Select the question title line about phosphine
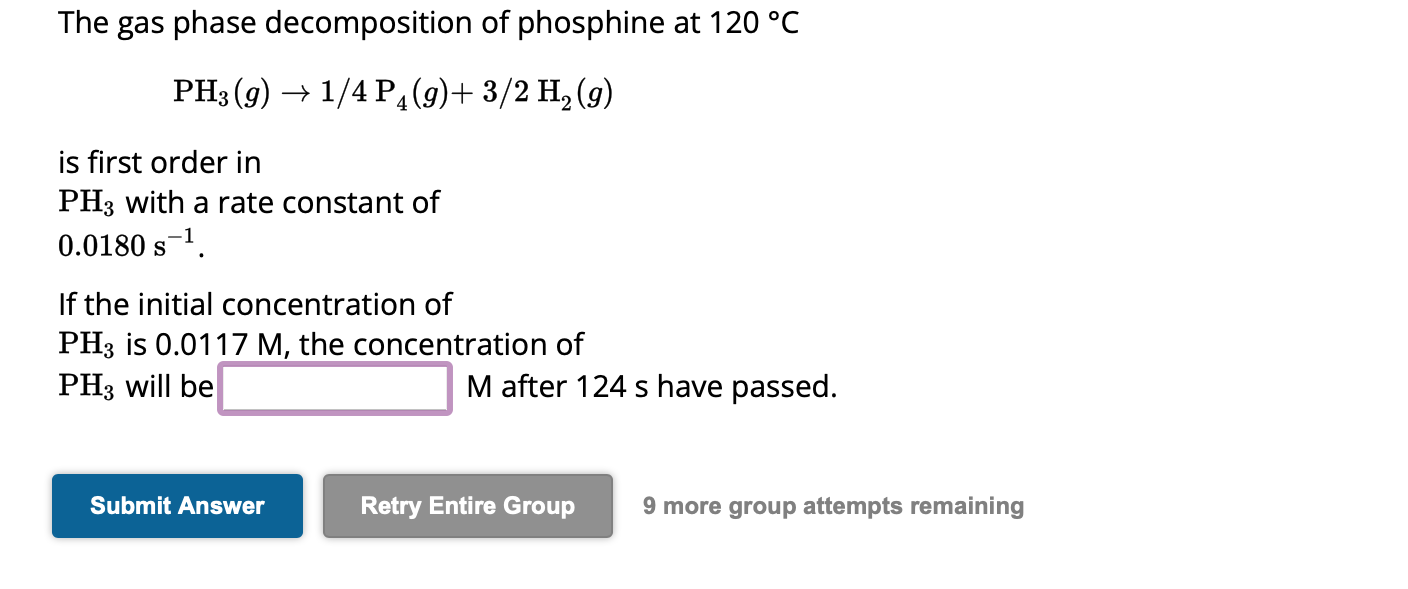The height and width of the screenshot is (589, 1408). (x=428, y=22)
